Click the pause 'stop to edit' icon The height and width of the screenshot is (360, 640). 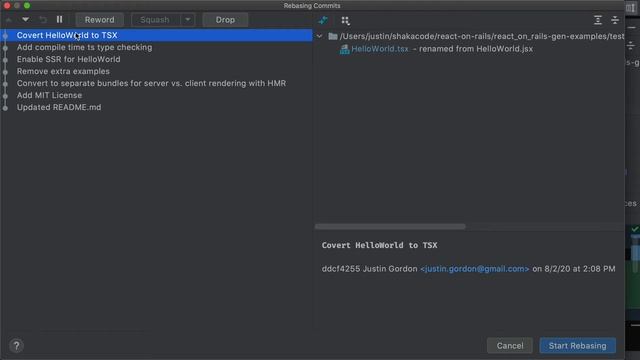[x=60, y=20]
